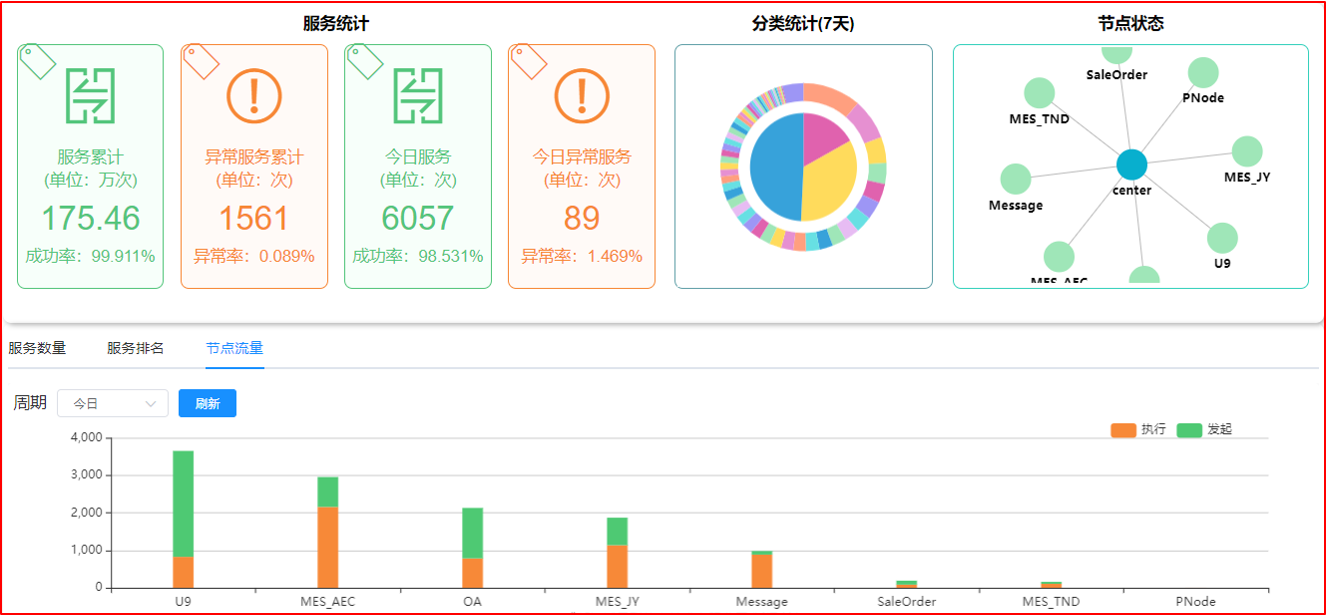
Task: Click the U9 node in the topology graph
Action: (1223, 240)
